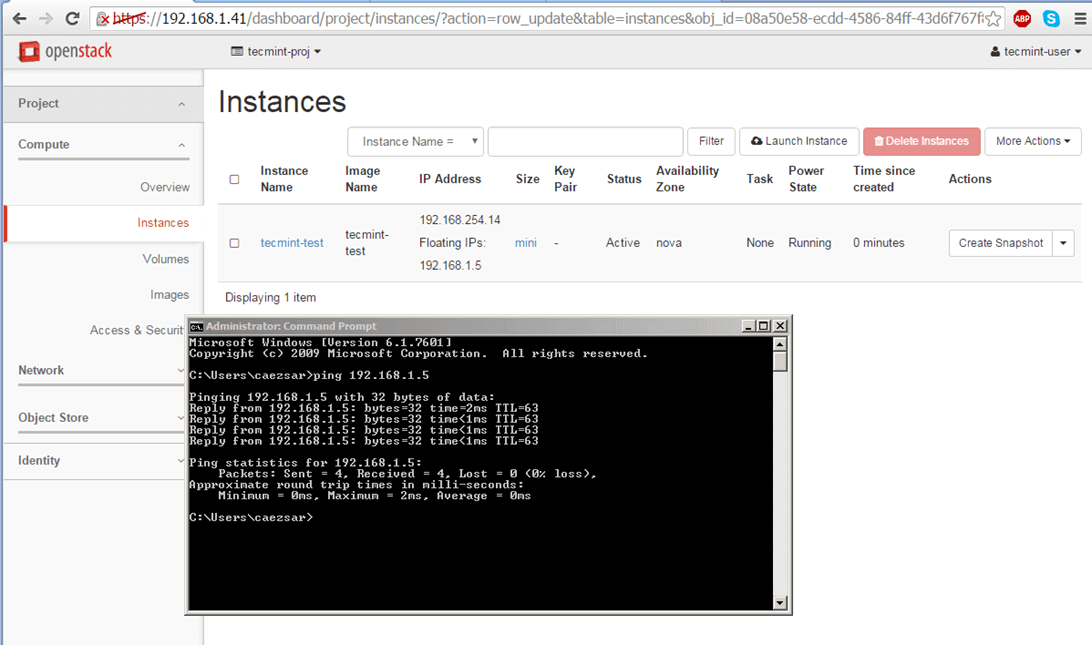
Task: Reload the page with refresh icon
Action: [x=72, y=18]
